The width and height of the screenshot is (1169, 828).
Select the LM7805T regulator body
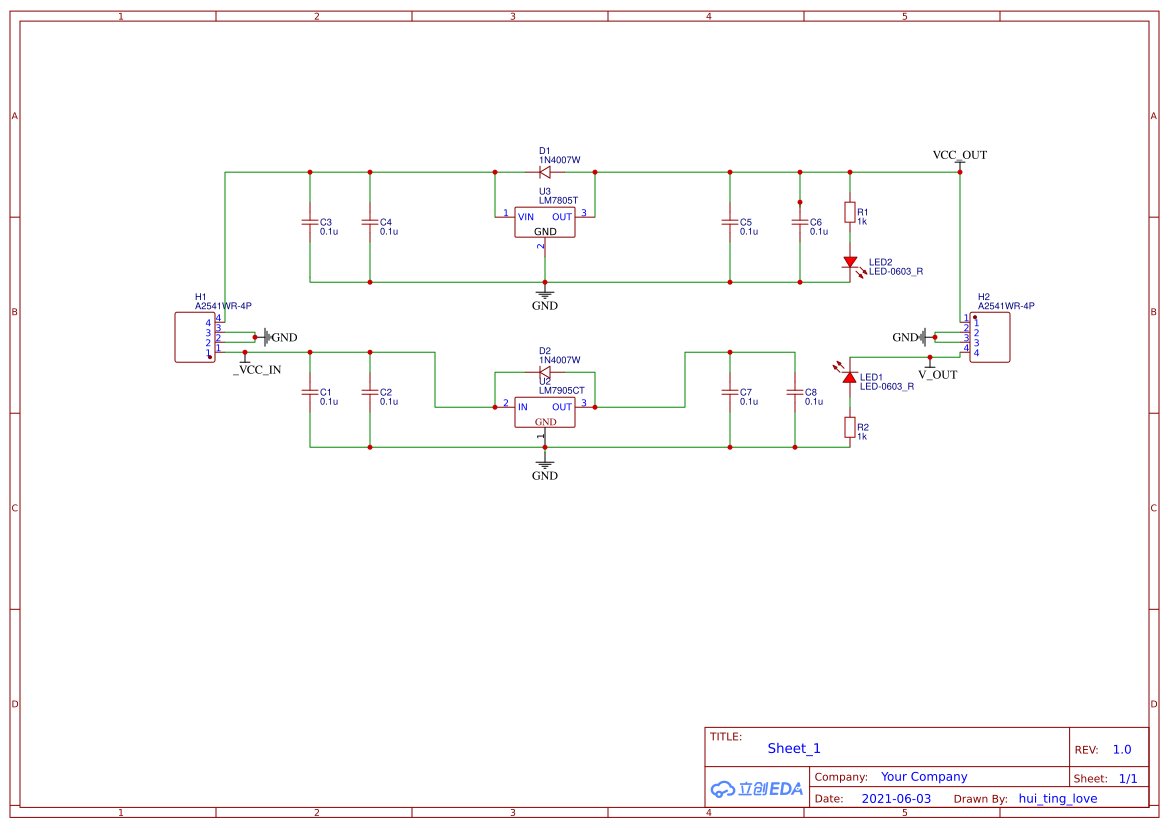point(545,223)
